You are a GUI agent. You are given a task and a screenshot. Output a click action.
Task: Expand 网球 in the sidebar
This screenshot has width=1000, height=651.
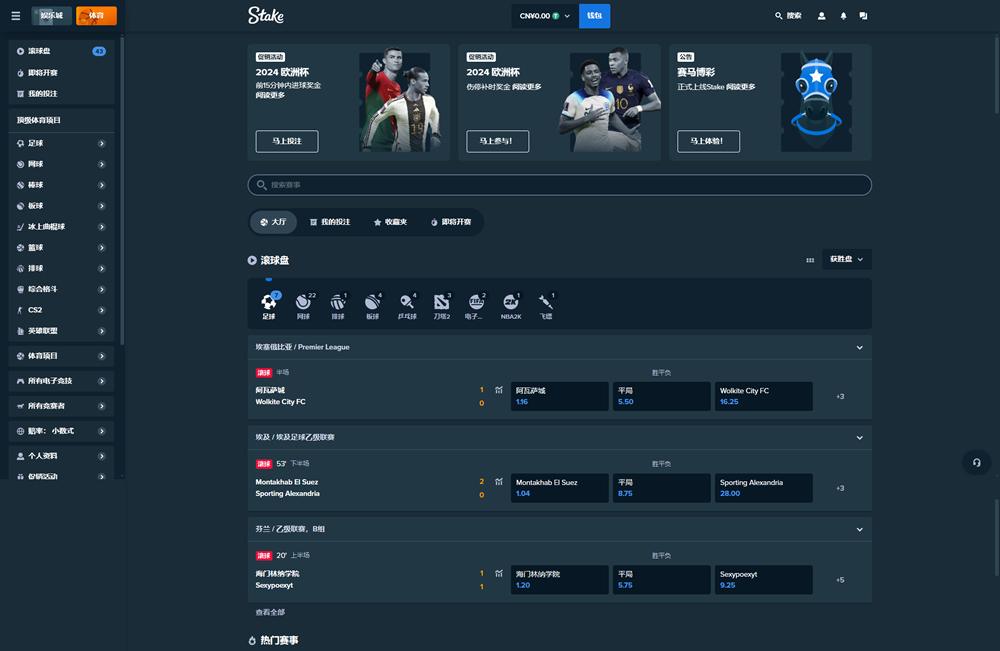point(101,165)
